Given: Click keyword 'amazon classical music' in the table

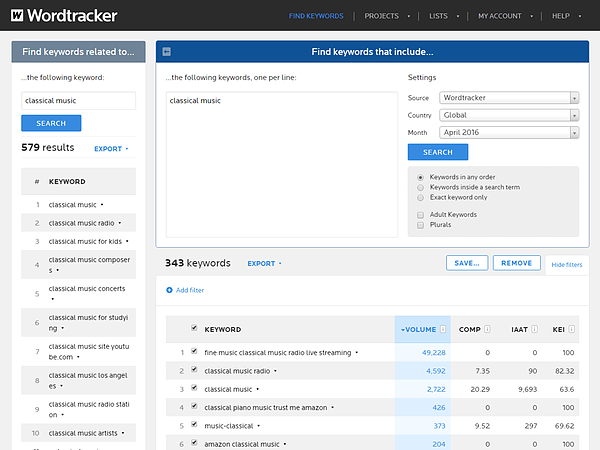Looking at the screenshot, I should tap(242, 444).
